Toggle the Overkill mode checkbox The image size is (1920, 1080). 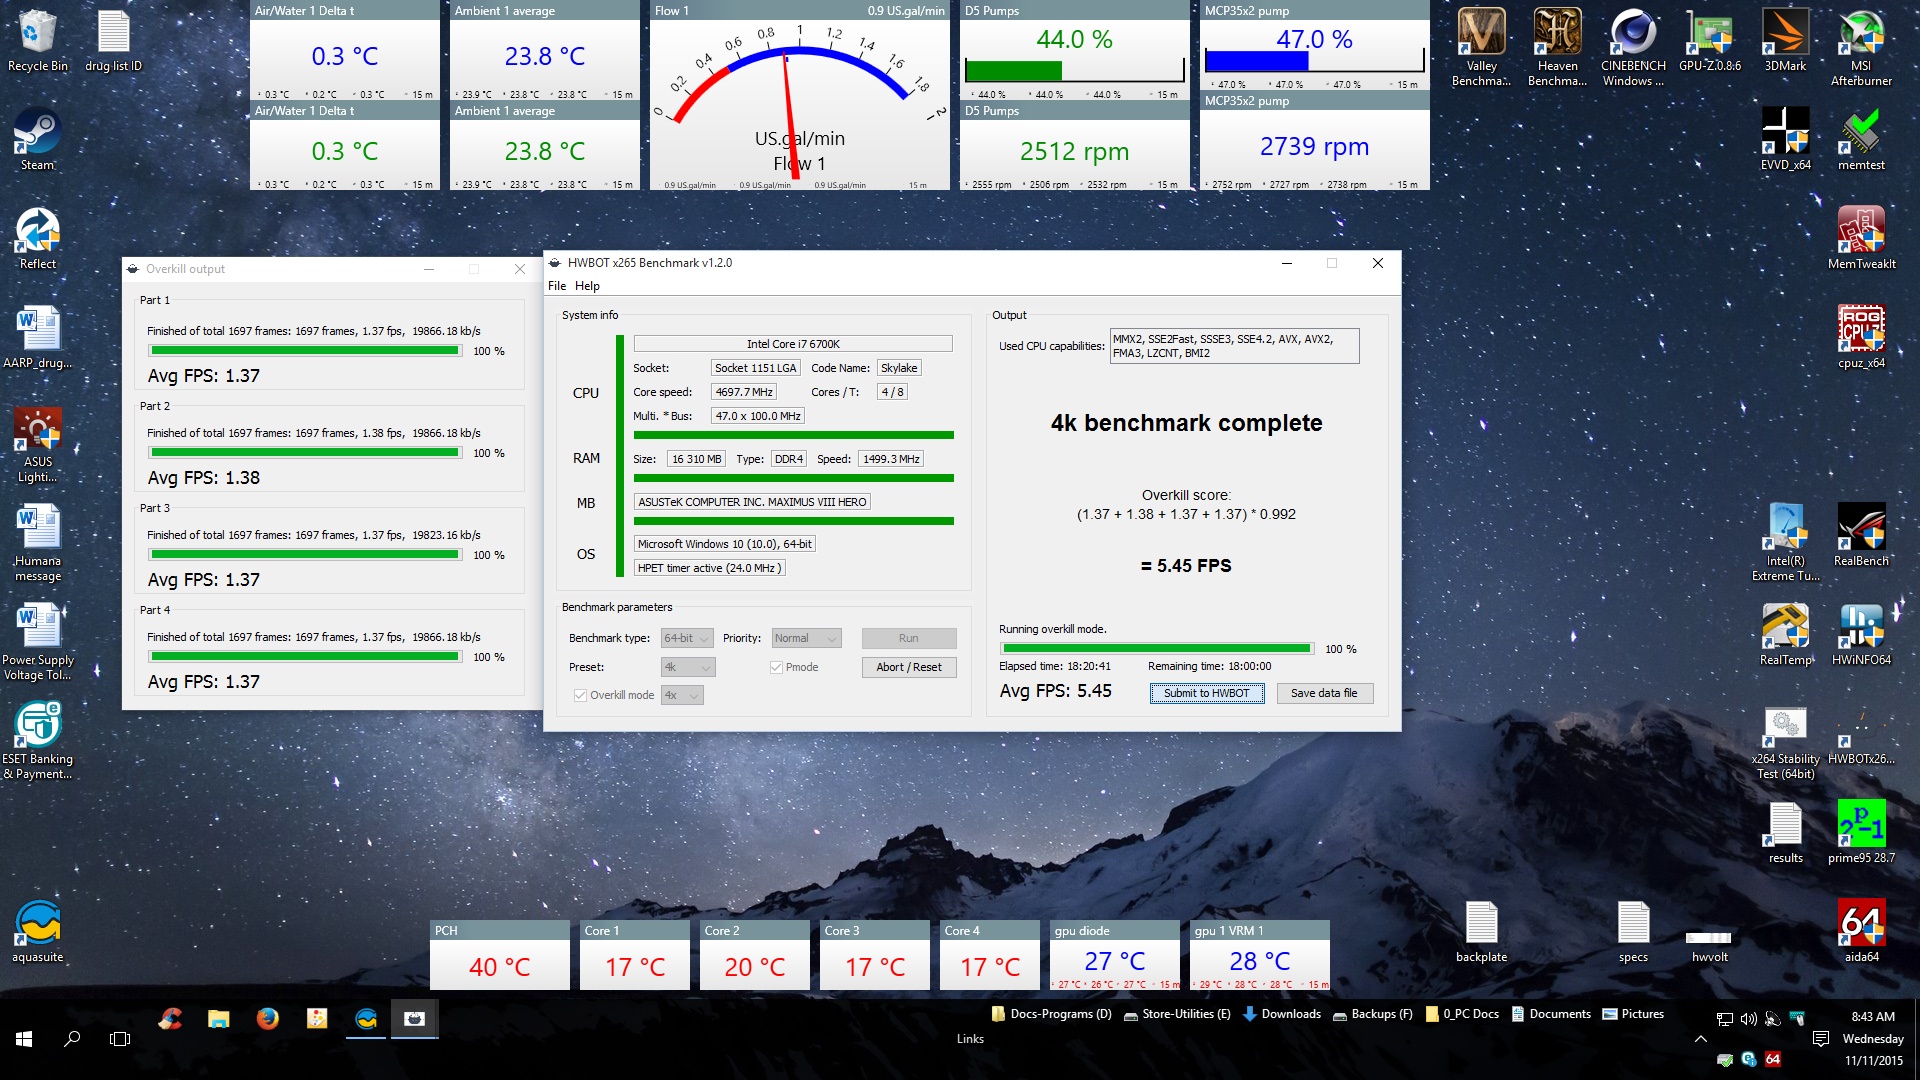580,695
